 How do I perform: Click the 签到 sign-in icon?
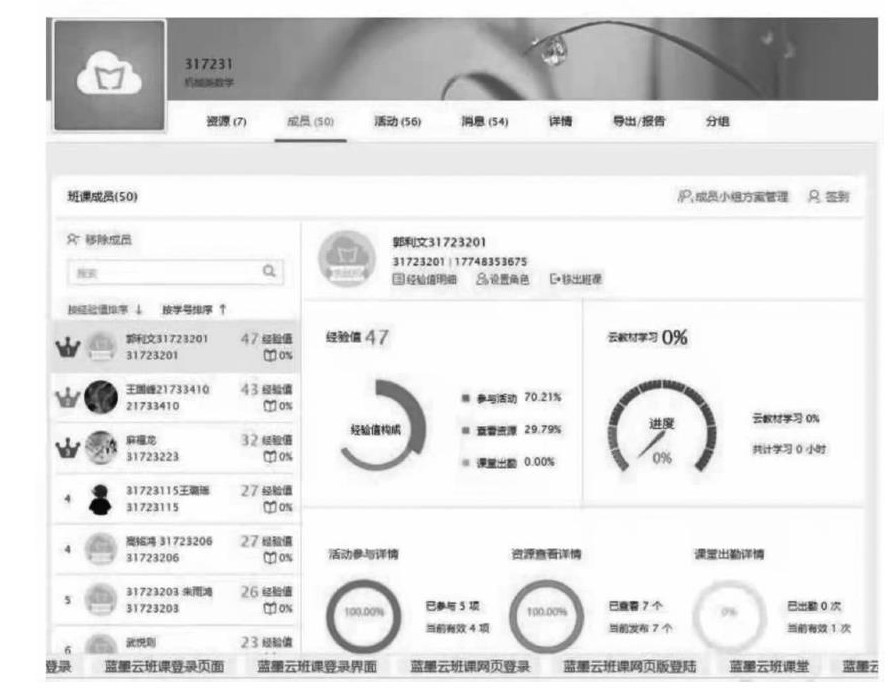click(x=816, y=197)
